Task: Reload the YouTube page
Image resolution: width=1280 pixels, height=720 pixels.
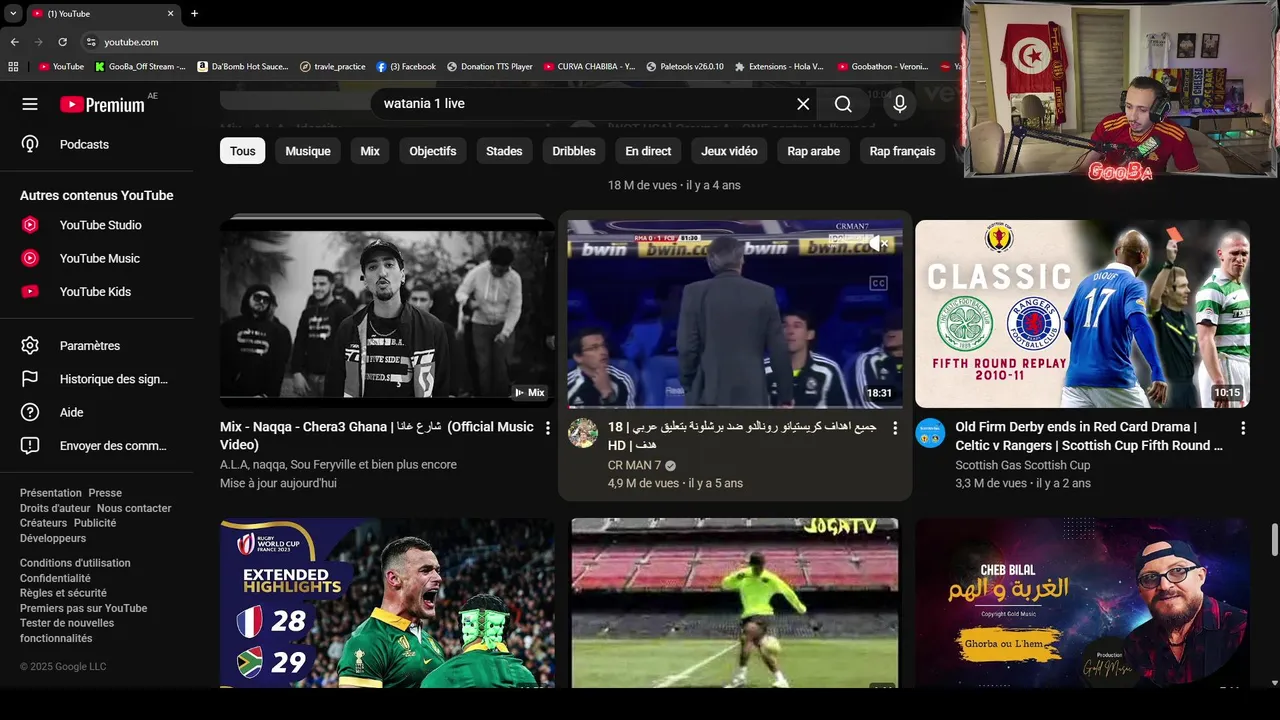Action: click(x=62, y=42)
